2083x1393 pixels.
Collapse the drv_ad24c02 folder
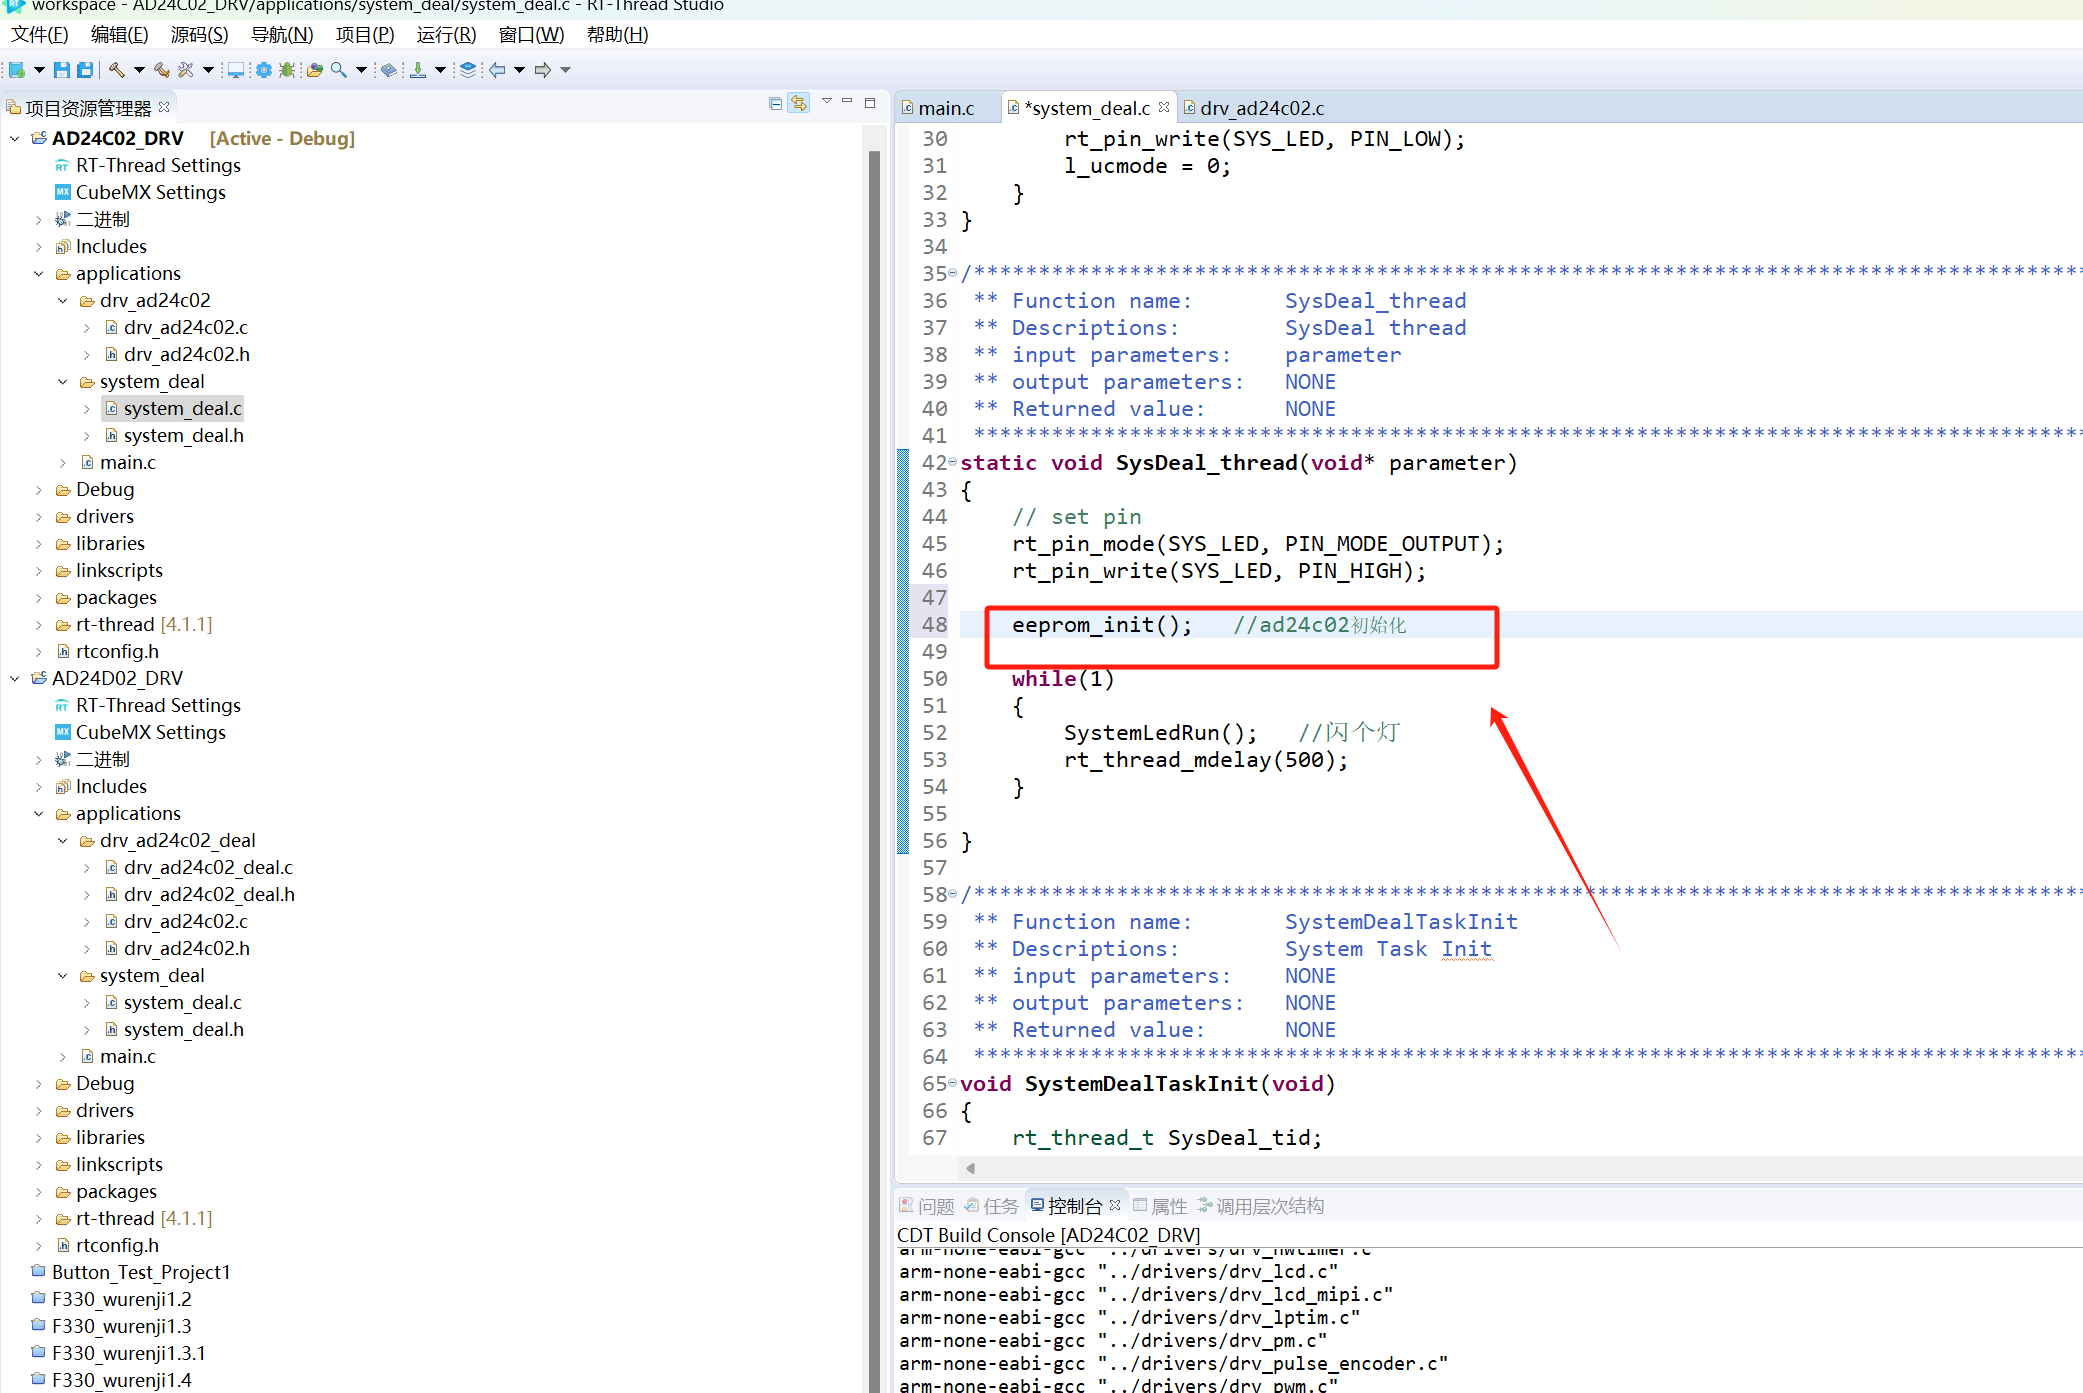point(63,301)
